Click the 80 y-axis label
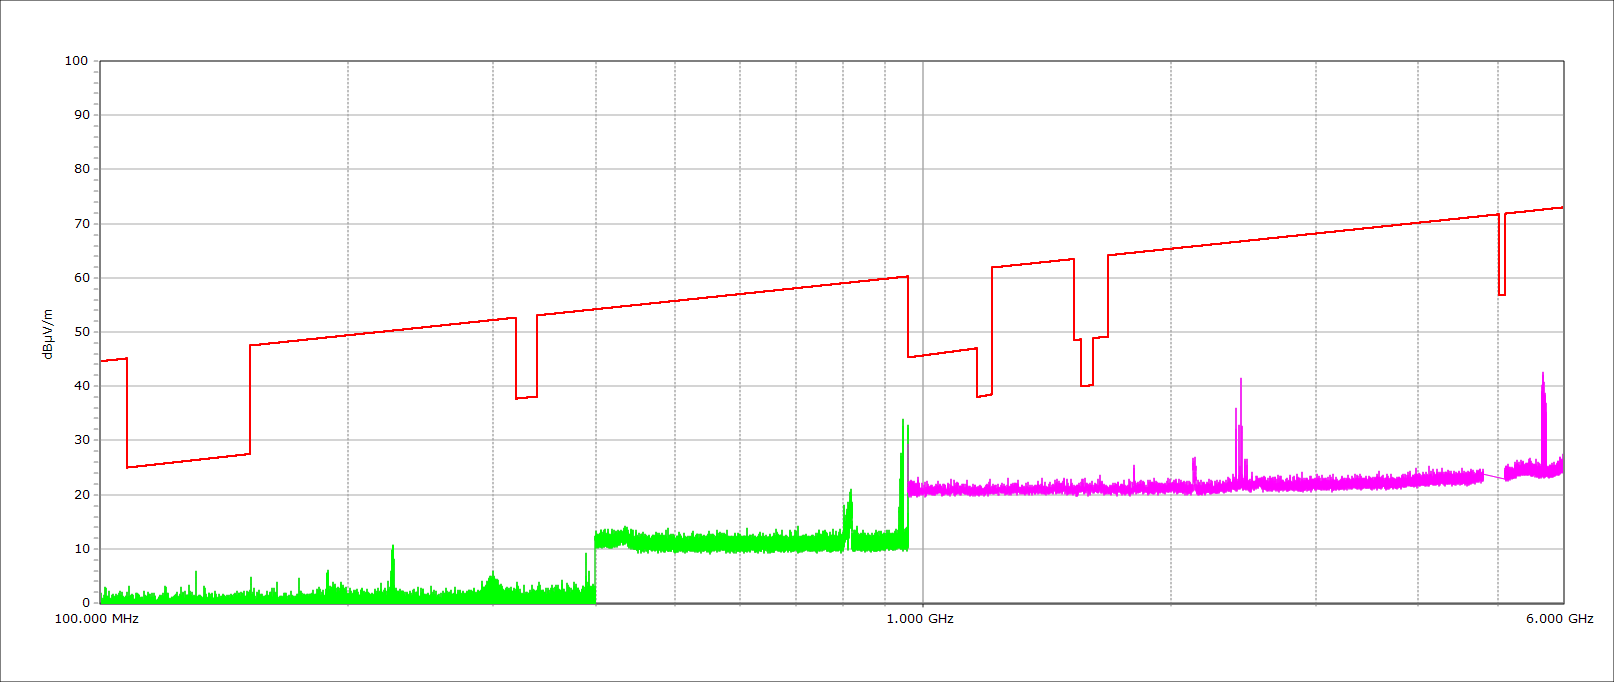The image size is (1614, 682). tap(80, 169)
